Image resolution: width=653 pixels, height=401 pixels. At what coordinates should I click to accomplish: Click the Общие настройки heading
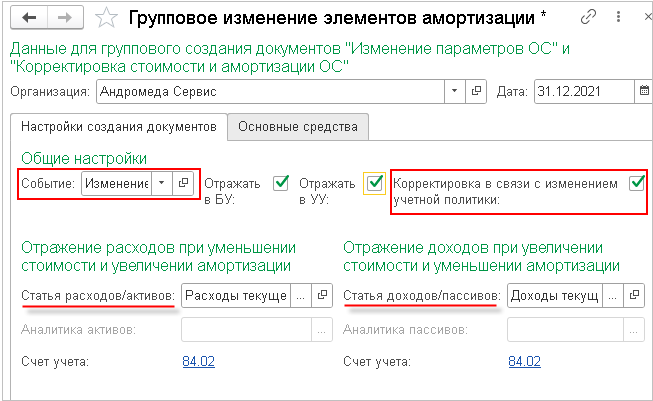84,159
